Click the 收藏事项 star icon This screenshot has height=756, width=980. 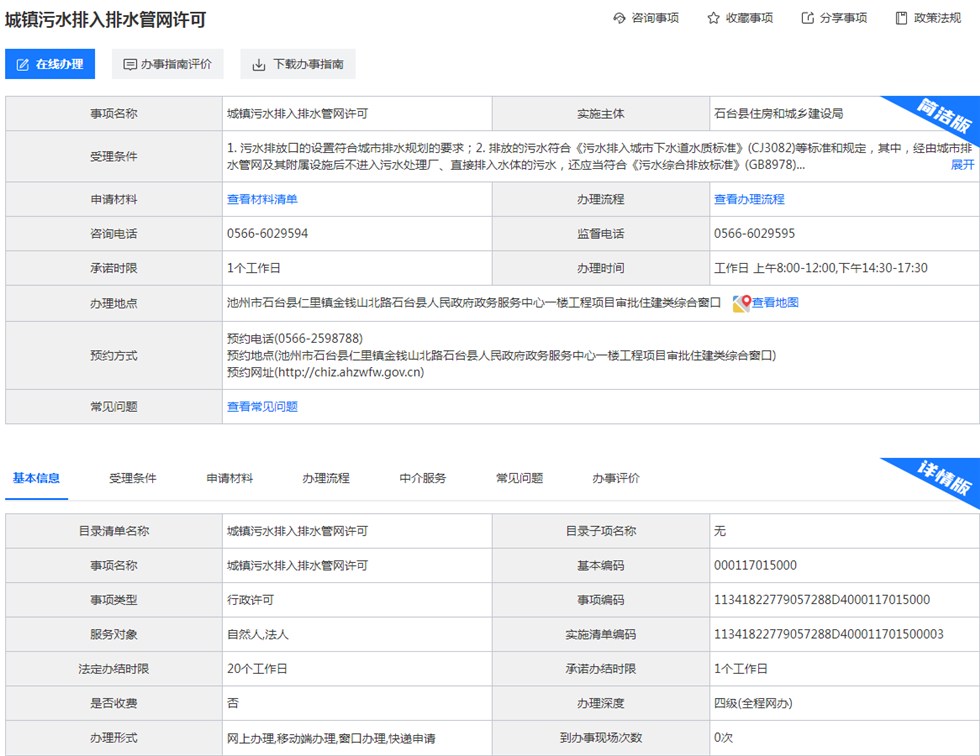tap(714, 18)
